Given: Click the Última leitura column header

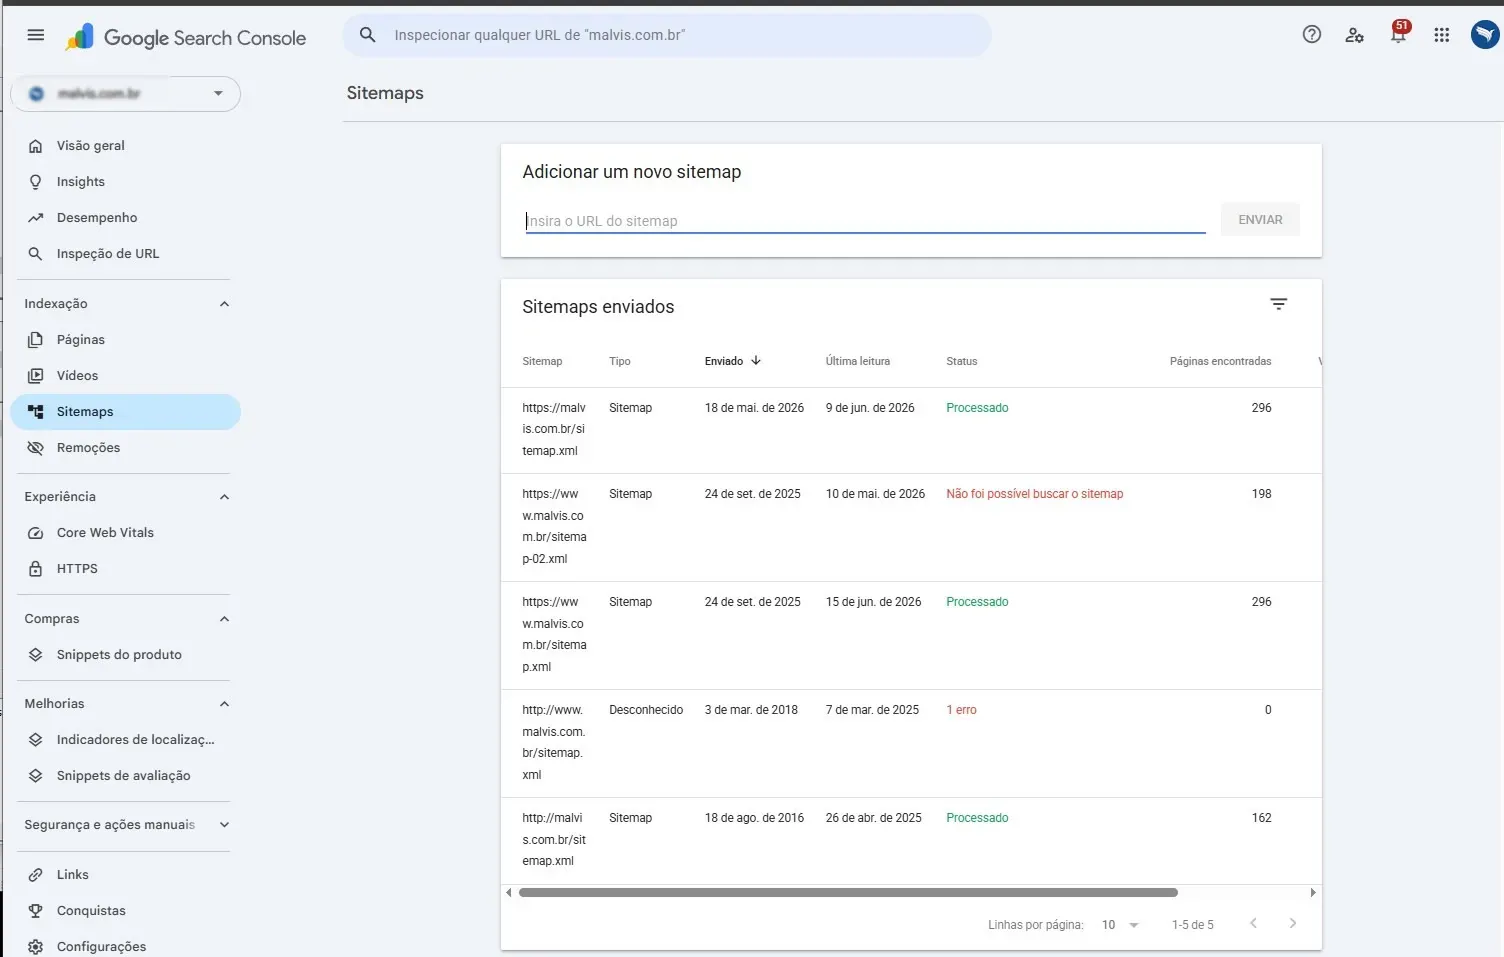Looking at the screenshot, I should click(x=857, y=361).
